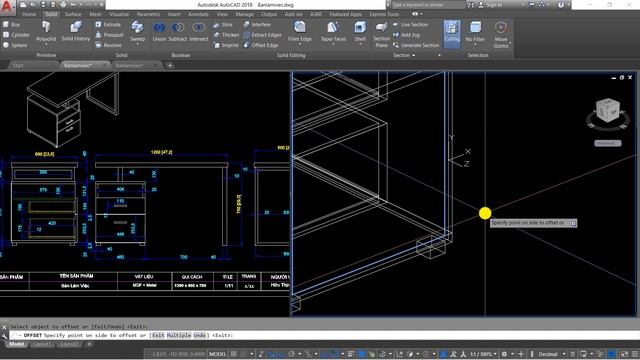This screenshot has width=640, height=360.
Task: Choose the Slice tool
Action: 223,25
